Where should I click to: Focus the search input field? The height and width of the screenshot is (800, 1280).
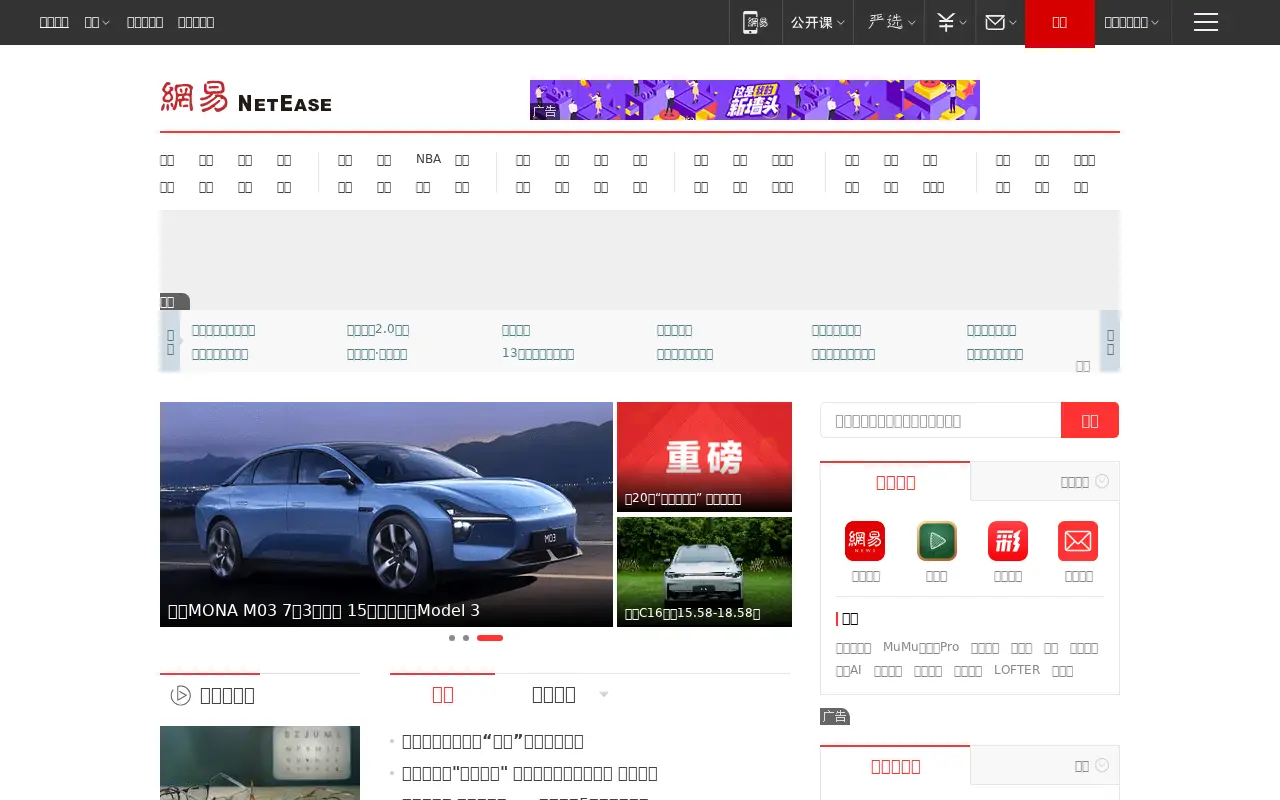[940, 420]
